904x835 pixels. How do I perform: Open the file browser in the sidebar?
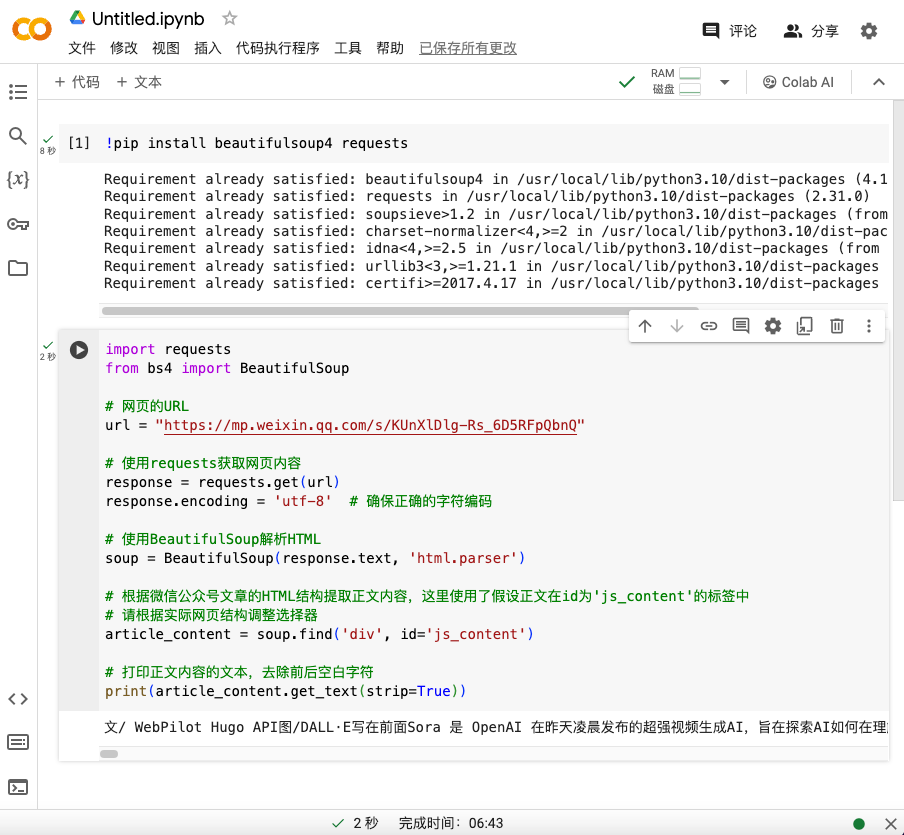(x=17, y=268)
